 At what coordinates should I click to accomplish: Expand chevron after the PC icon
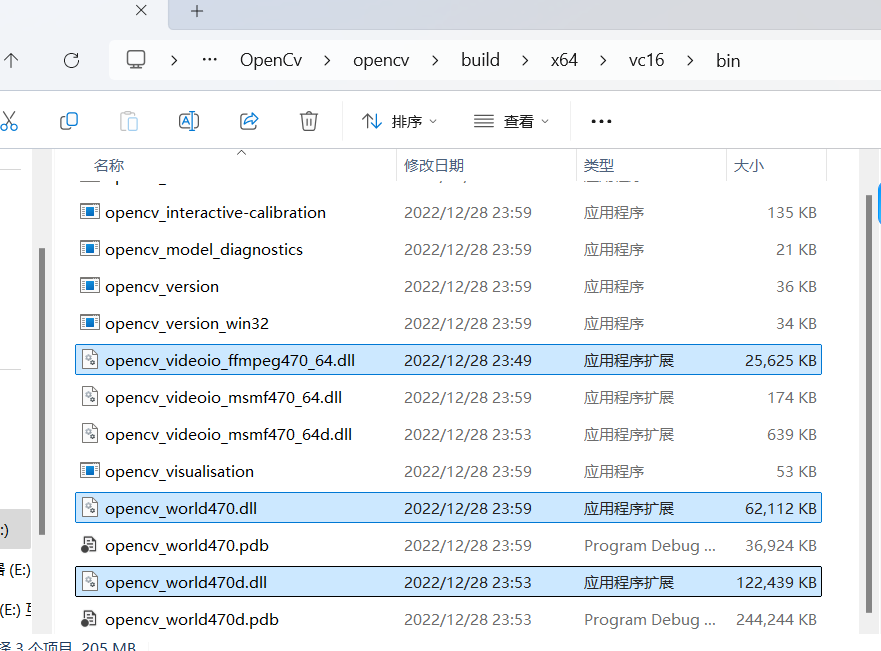[x=174, y=60]
